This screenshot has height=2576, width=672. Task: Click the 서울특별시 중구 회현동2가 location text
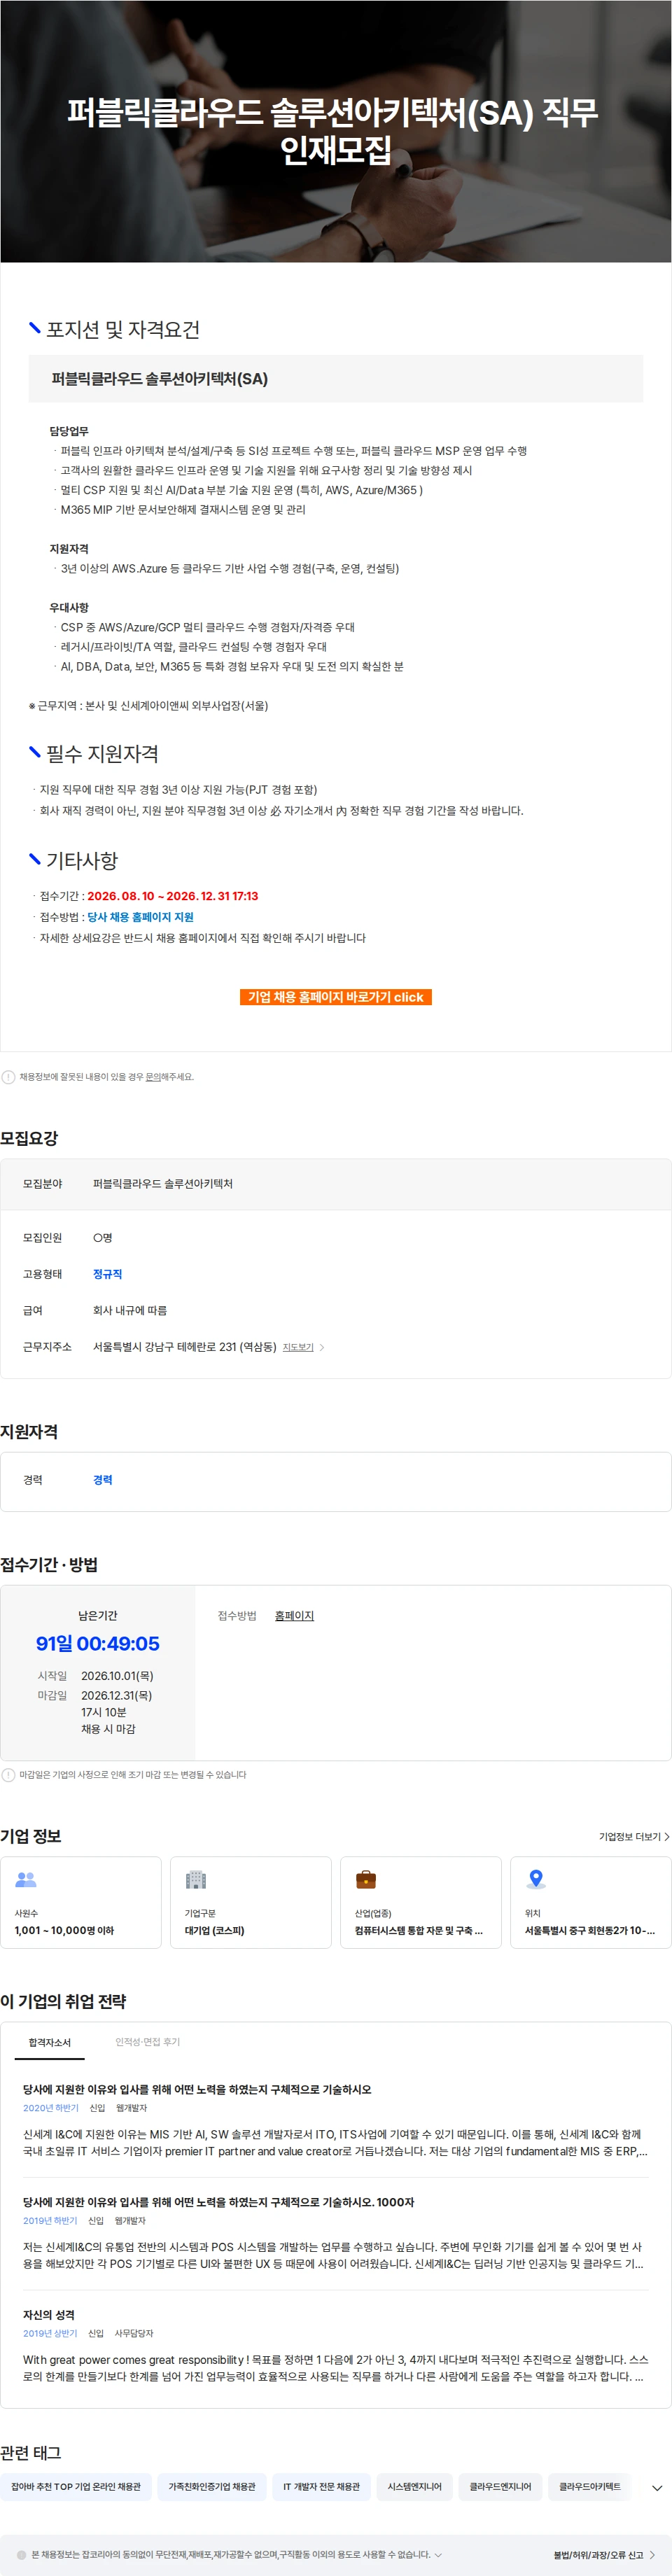(590, 1931)
